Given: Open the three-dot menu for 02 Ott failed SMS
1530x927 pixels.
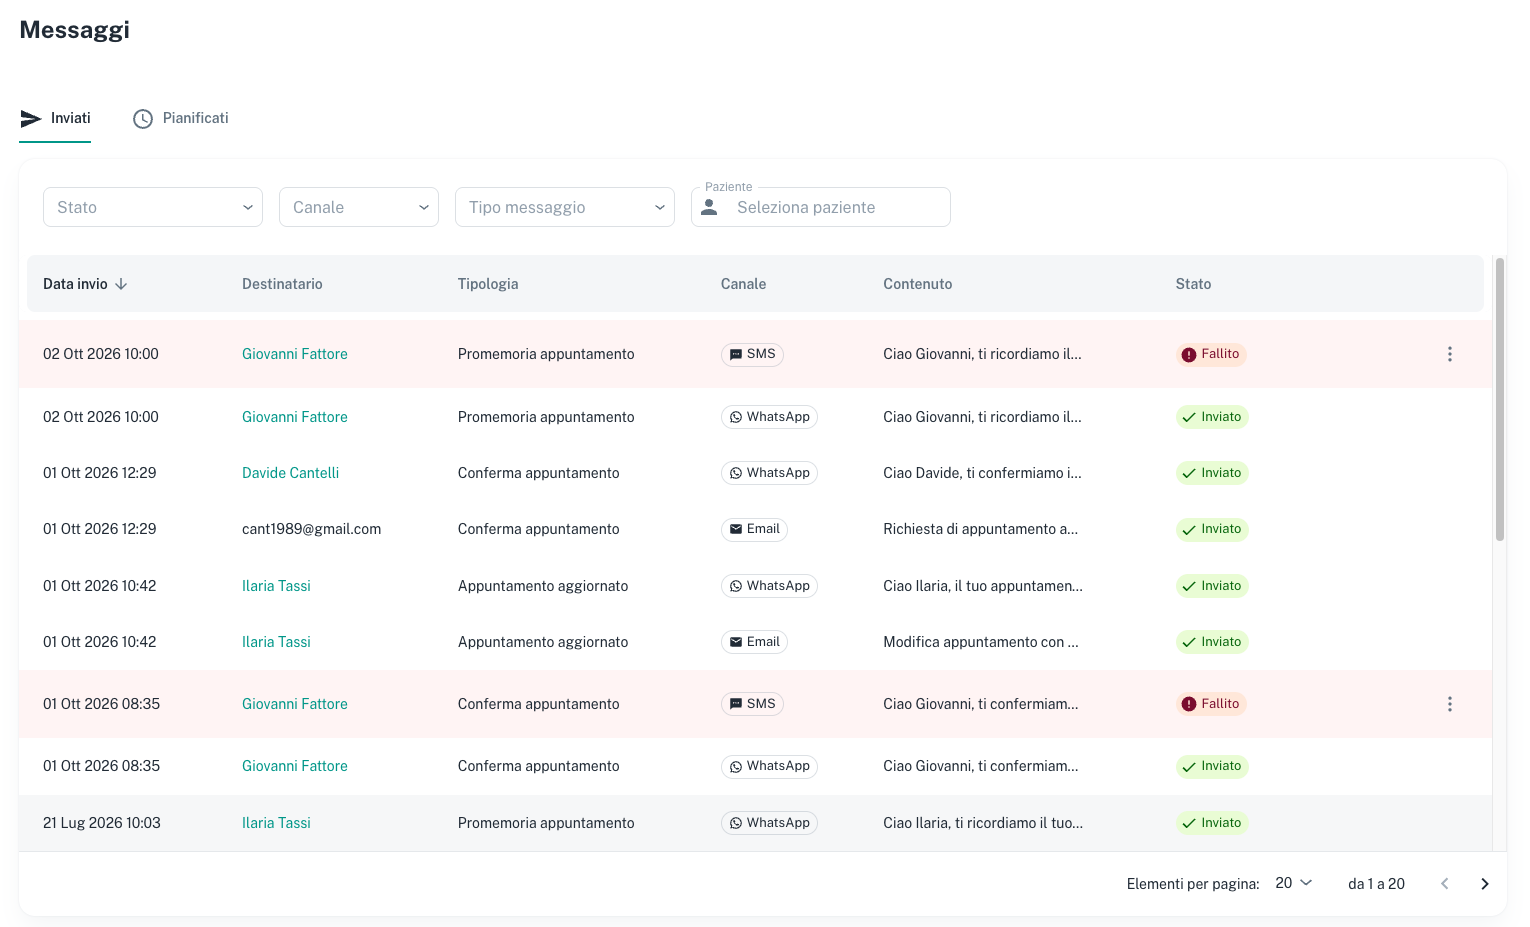Looking at the screenshot, I should click(1449, 354).
